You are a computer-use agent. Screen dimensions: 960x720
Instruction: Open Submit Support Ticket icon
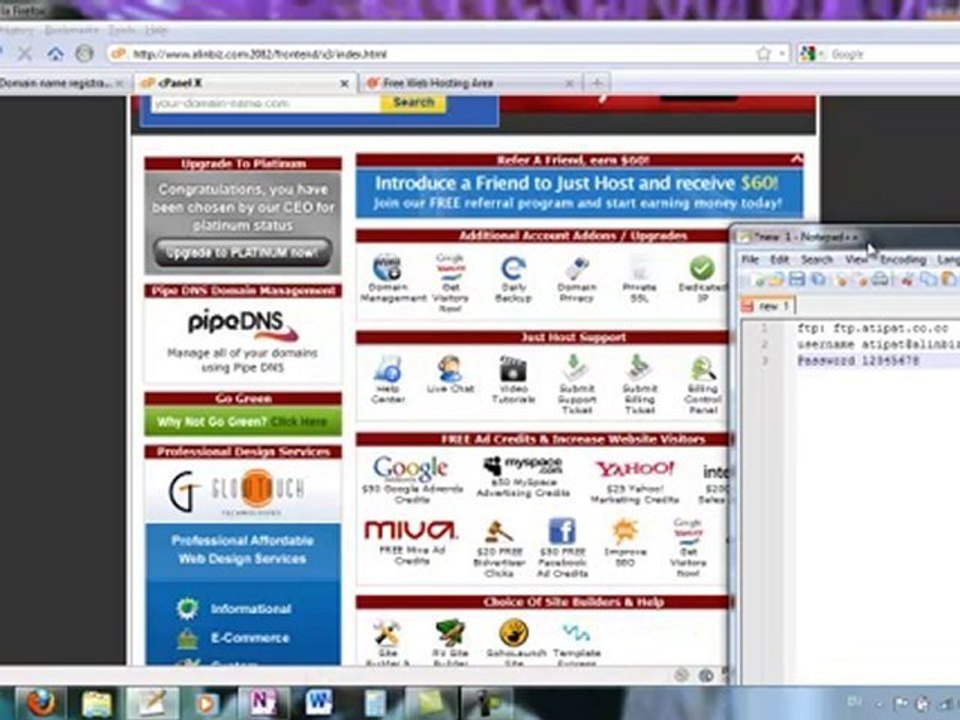[576, 369]
